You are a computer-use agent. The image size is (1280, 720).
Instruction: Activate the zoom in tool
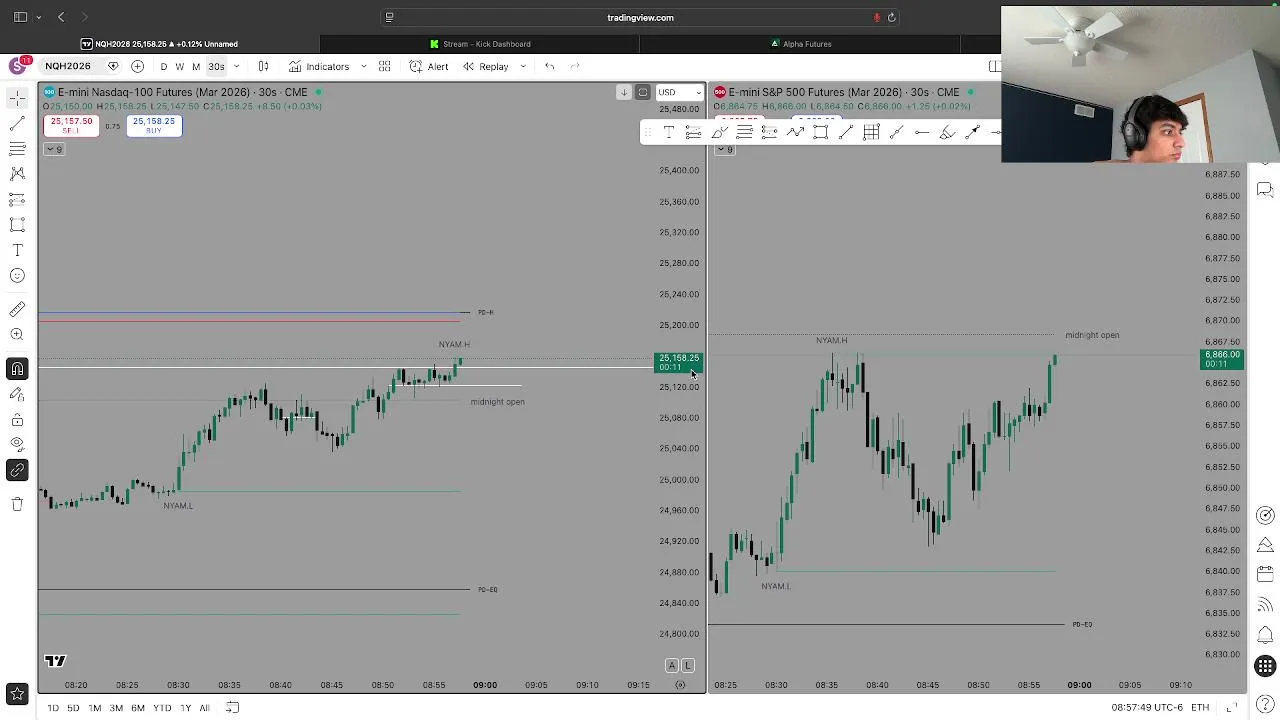pos(17,335)
